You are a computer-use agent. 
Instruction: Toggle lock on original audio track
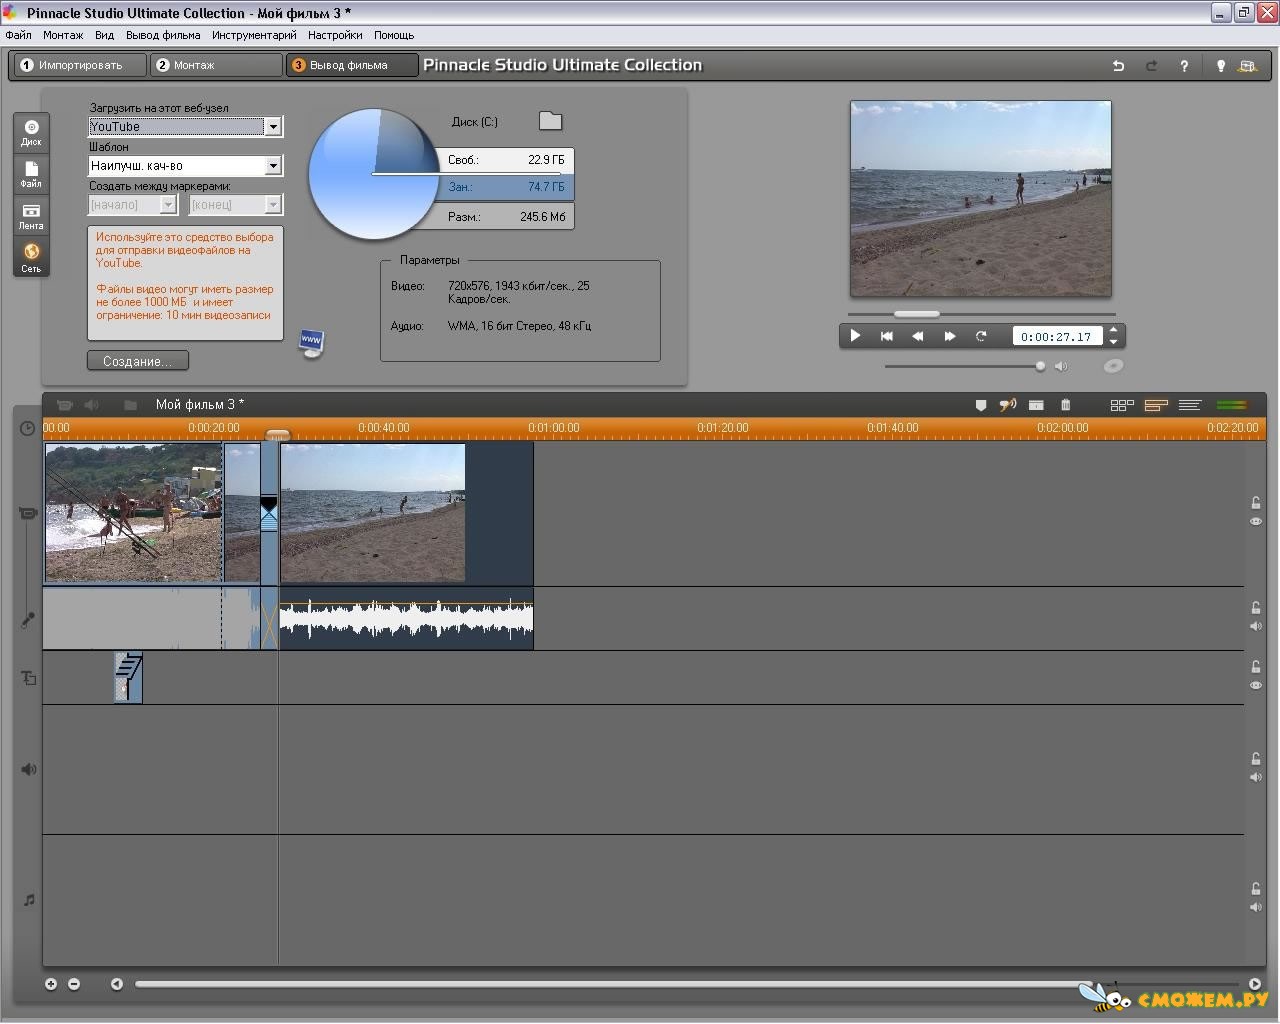click(1256, 608)
